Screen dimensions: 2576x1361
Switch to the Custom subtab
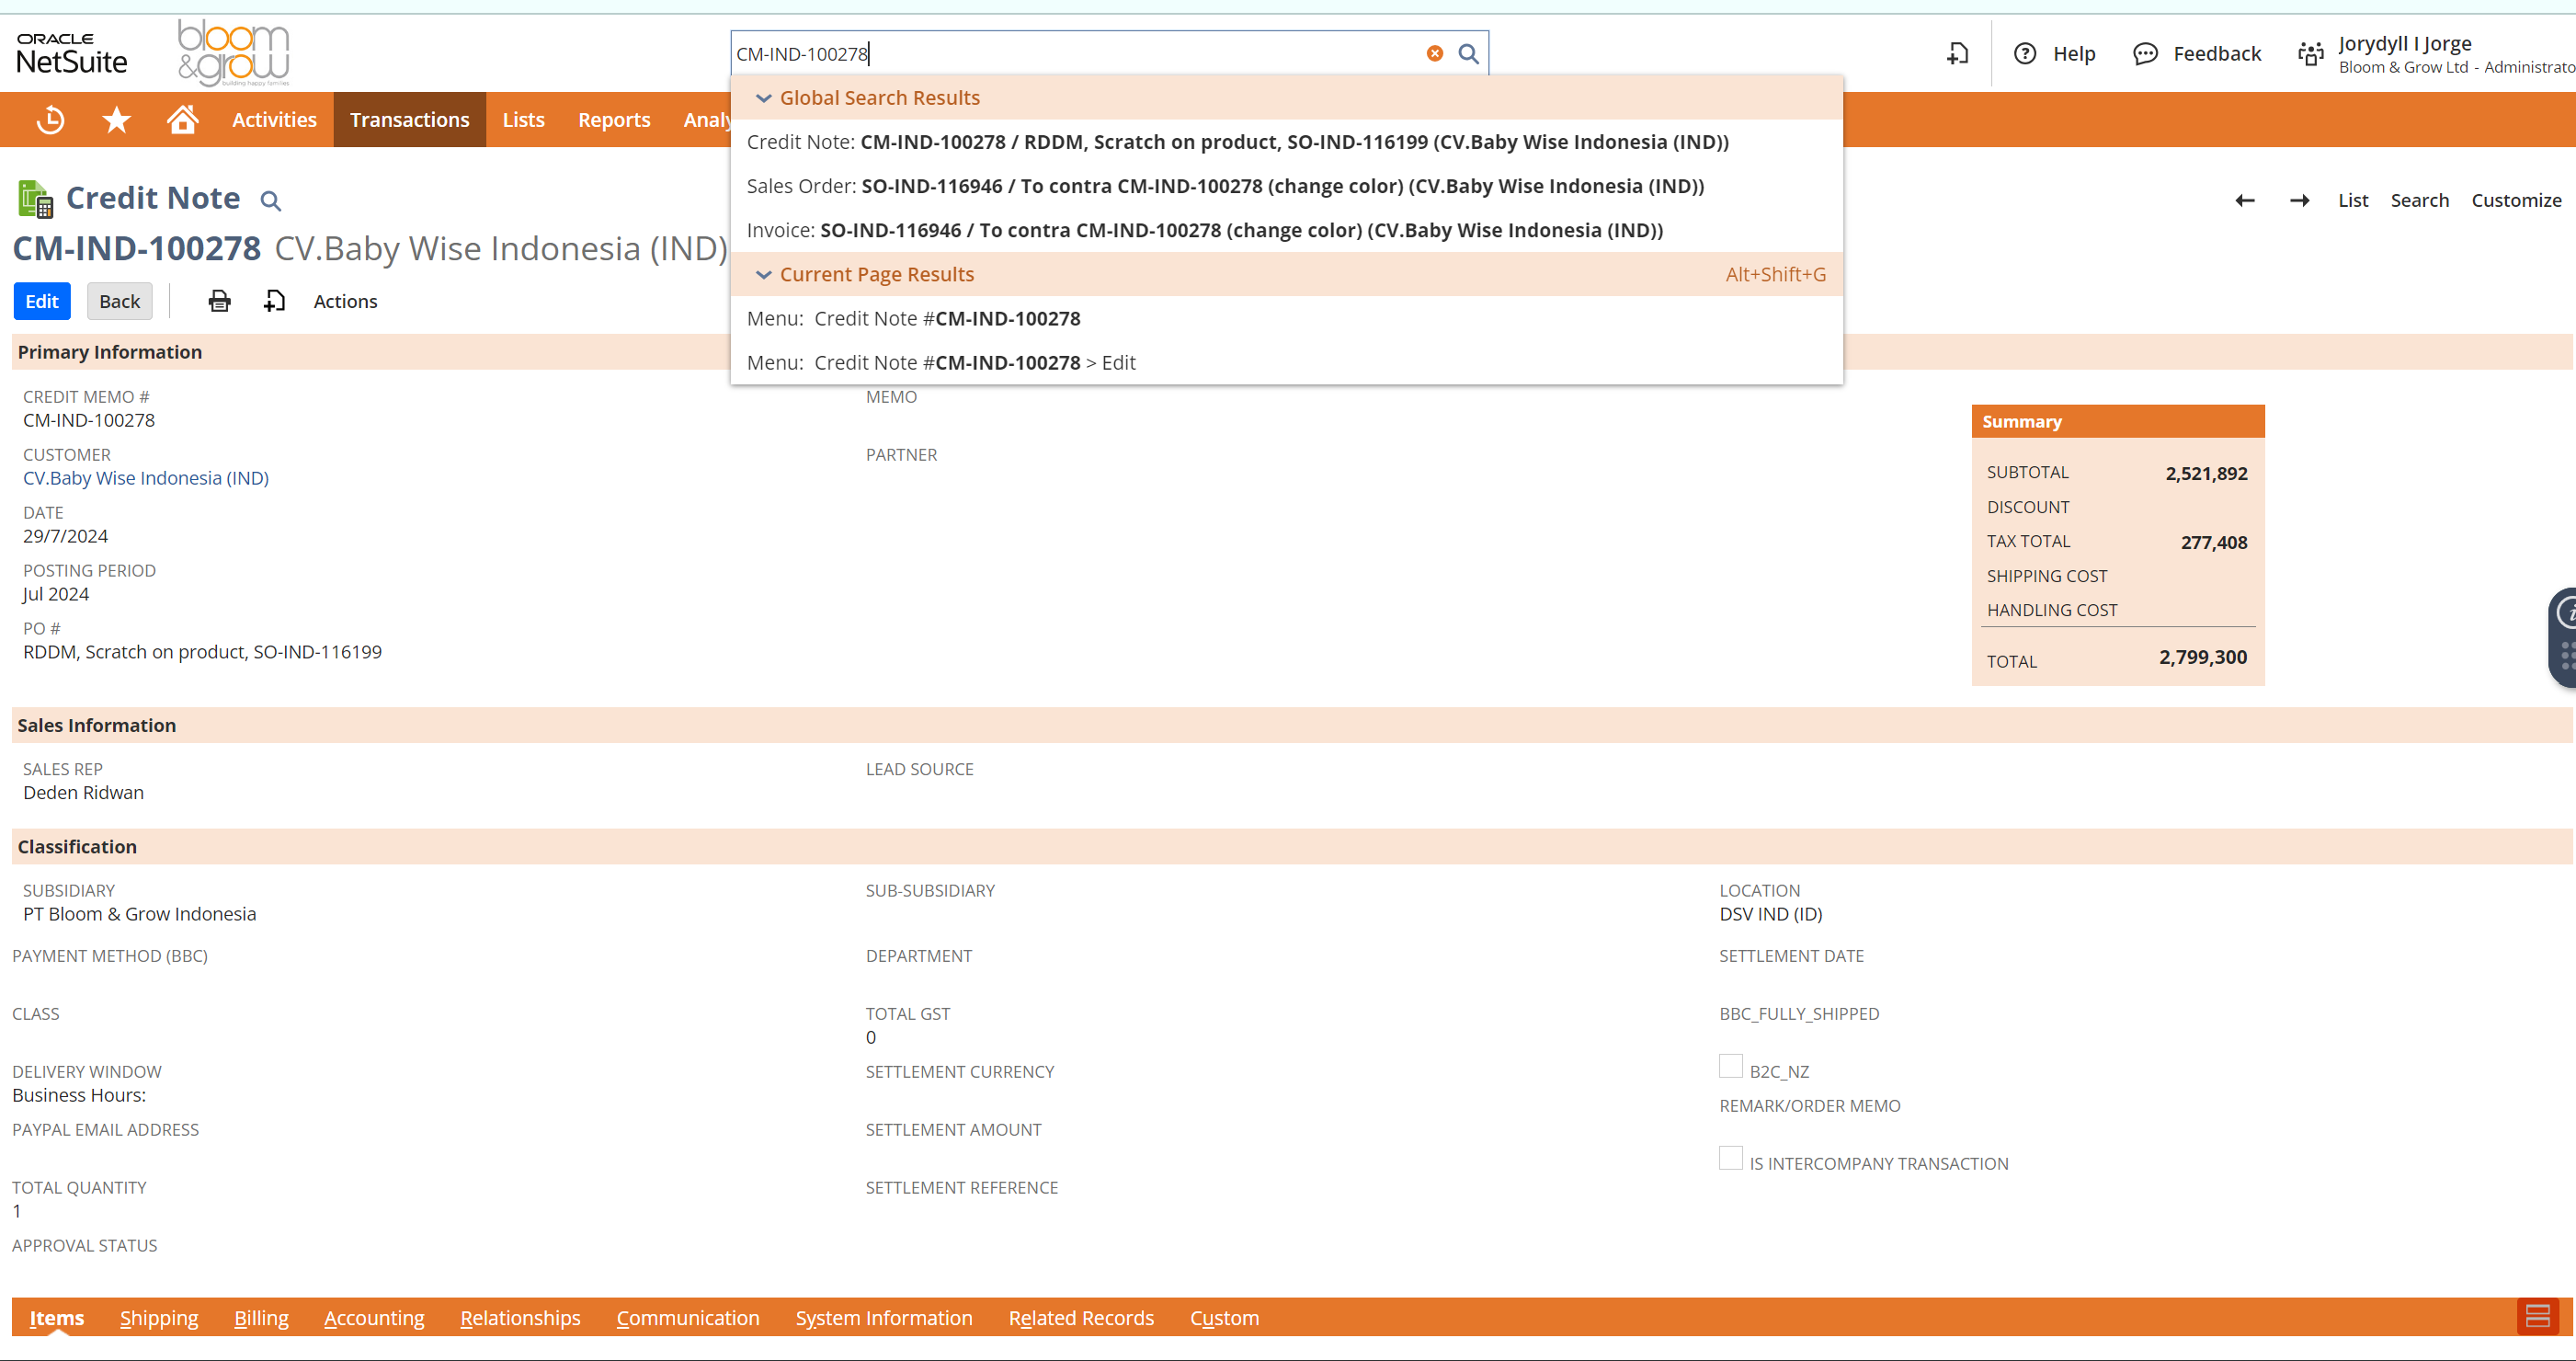(x=1224, y=1318)
